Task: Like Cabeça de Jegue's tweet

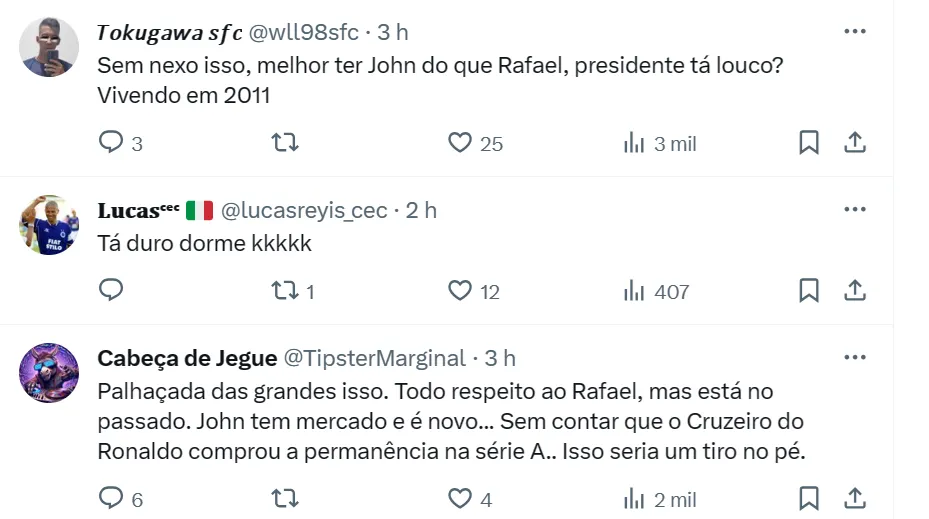Action: 460,497
